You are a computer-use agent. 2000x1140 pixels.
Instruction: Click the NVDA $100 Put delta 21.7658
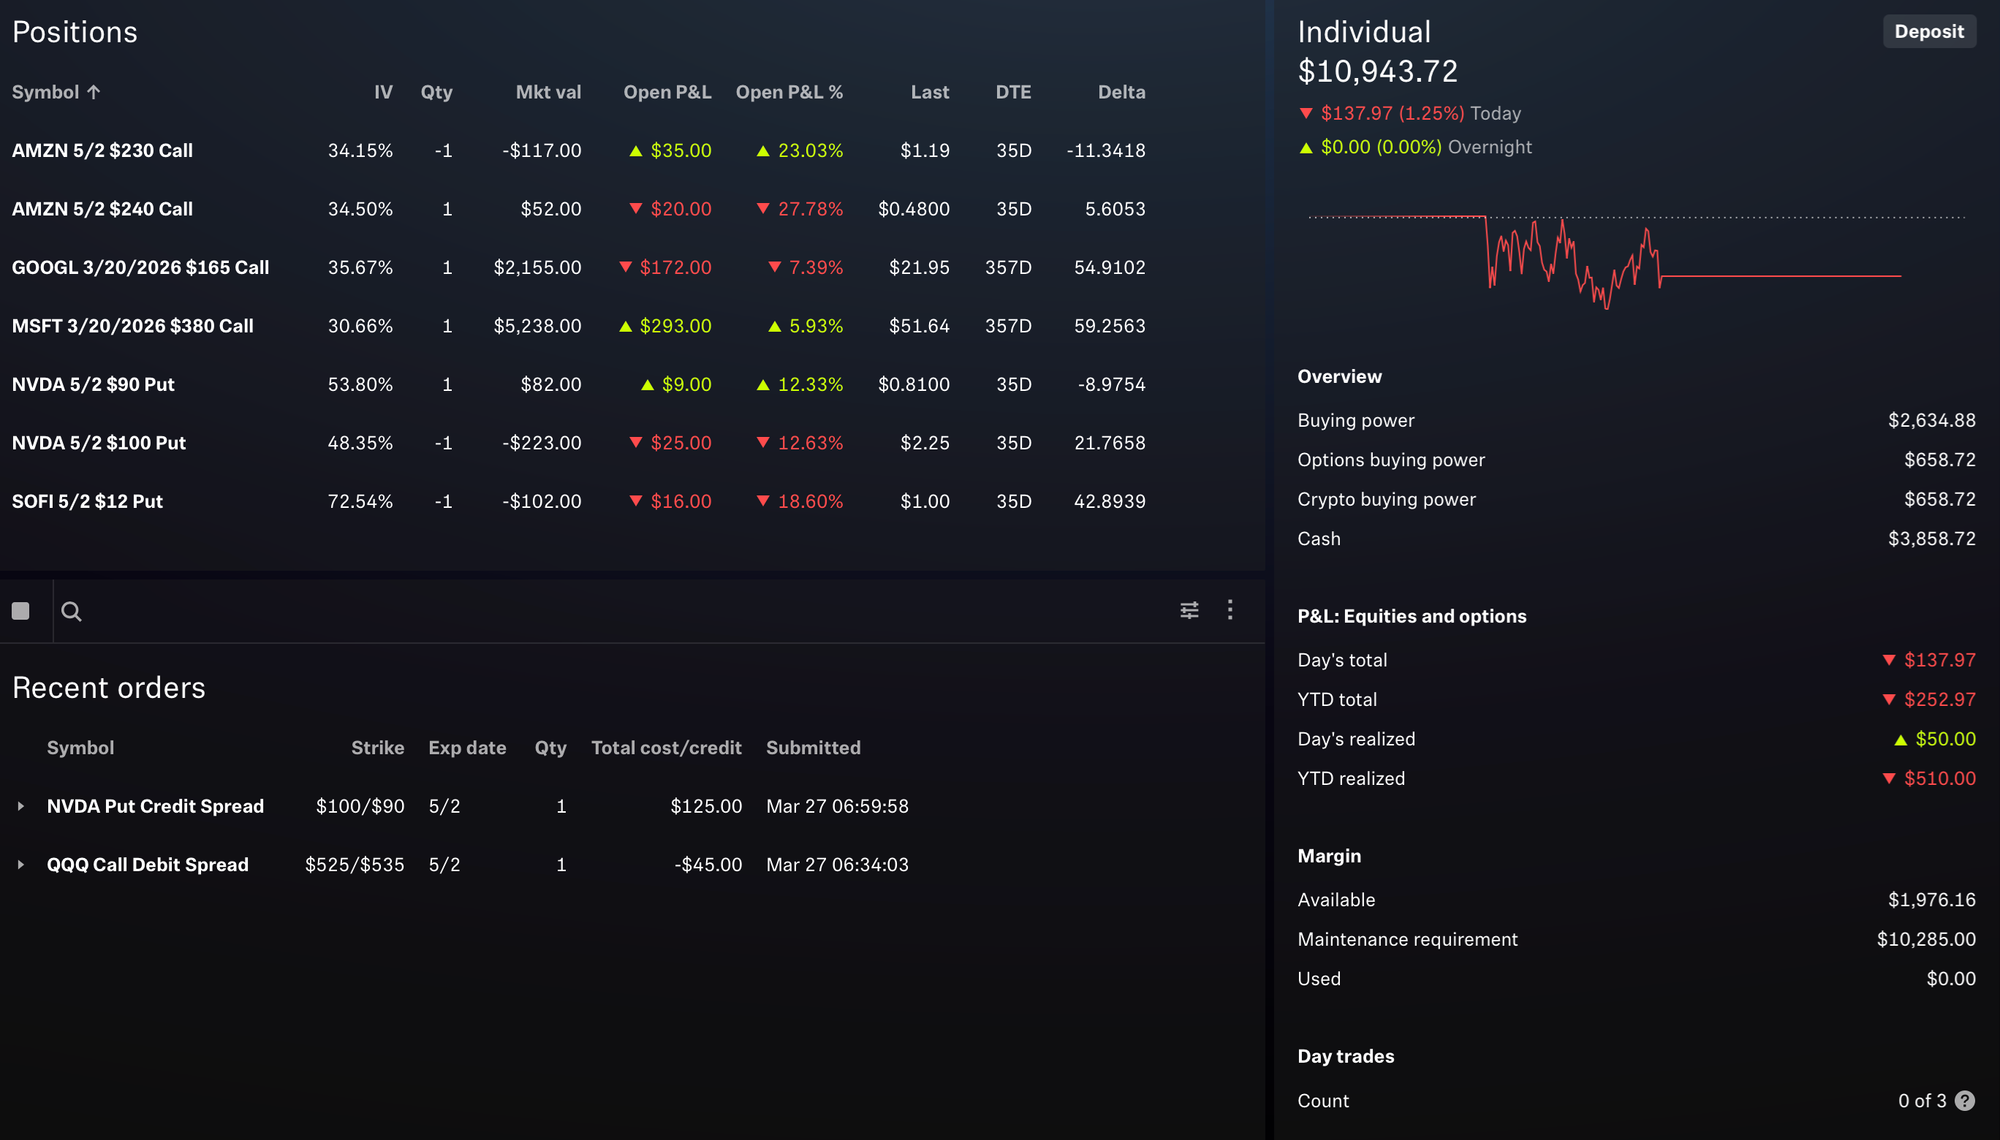[x=1109, y=443]
